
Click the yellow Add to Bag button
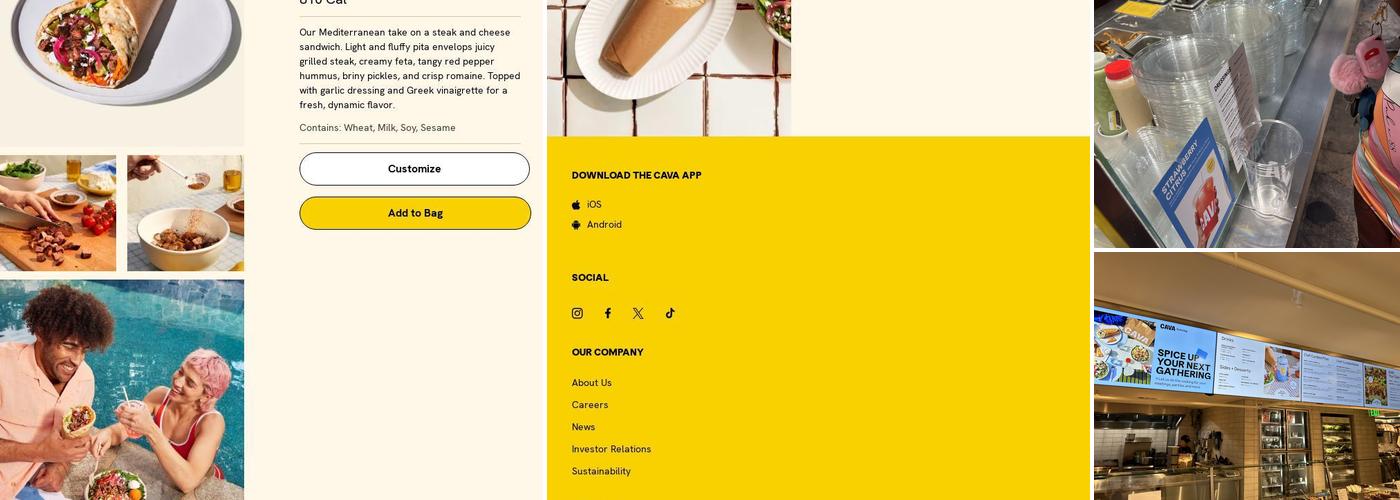coord(415,213)
